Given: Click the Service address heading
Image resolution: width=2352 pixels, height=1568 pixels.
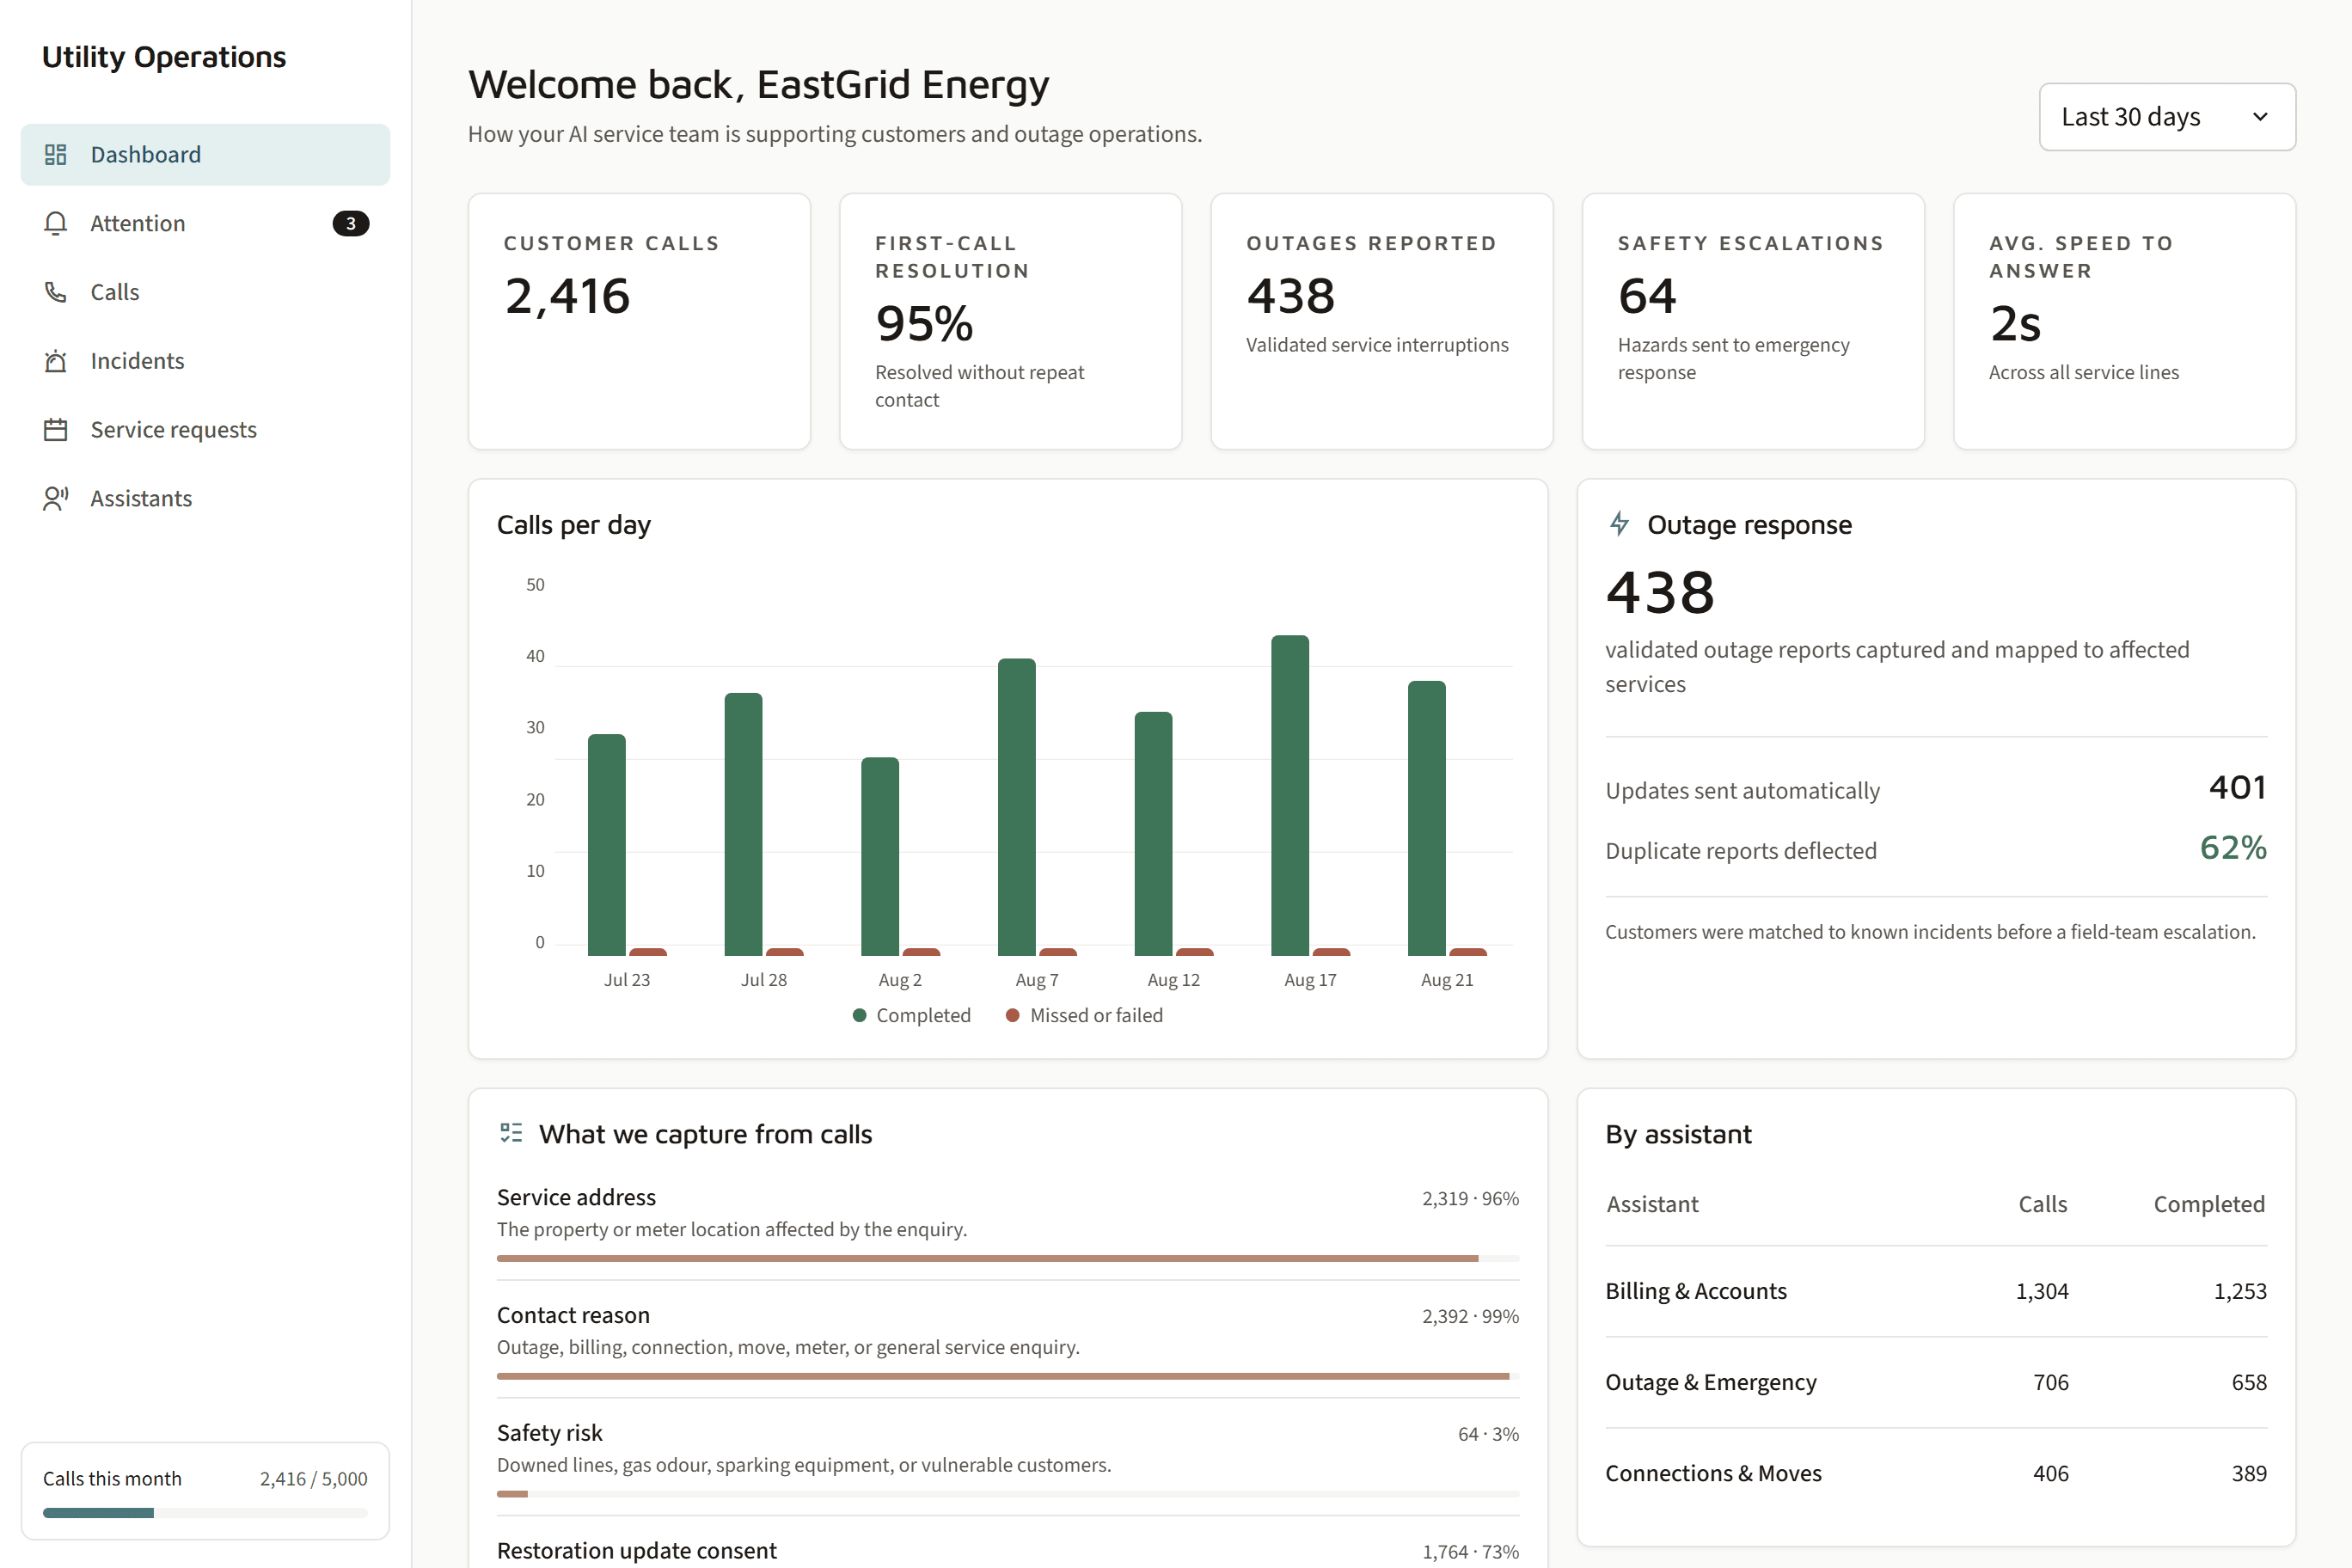Looking at the screenshot, I should pos(576,1197).
